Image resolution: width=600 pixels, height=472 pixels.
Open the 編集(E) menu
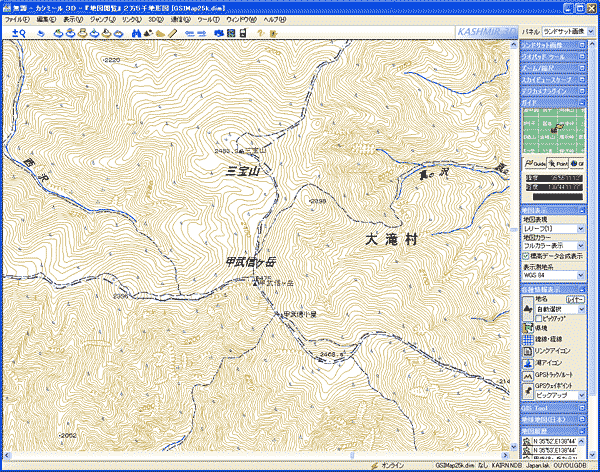[46, 20]
